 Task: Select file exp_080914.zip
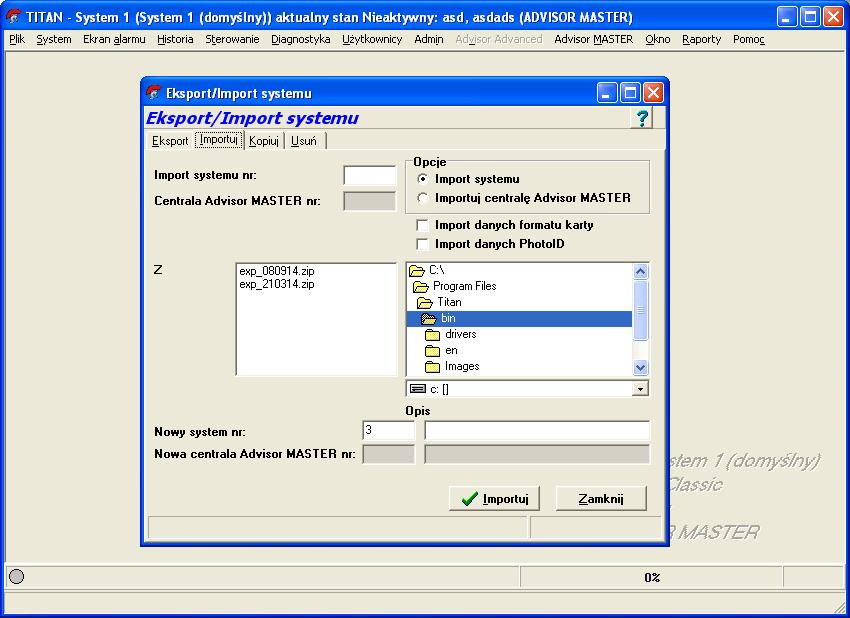point(277,271)
